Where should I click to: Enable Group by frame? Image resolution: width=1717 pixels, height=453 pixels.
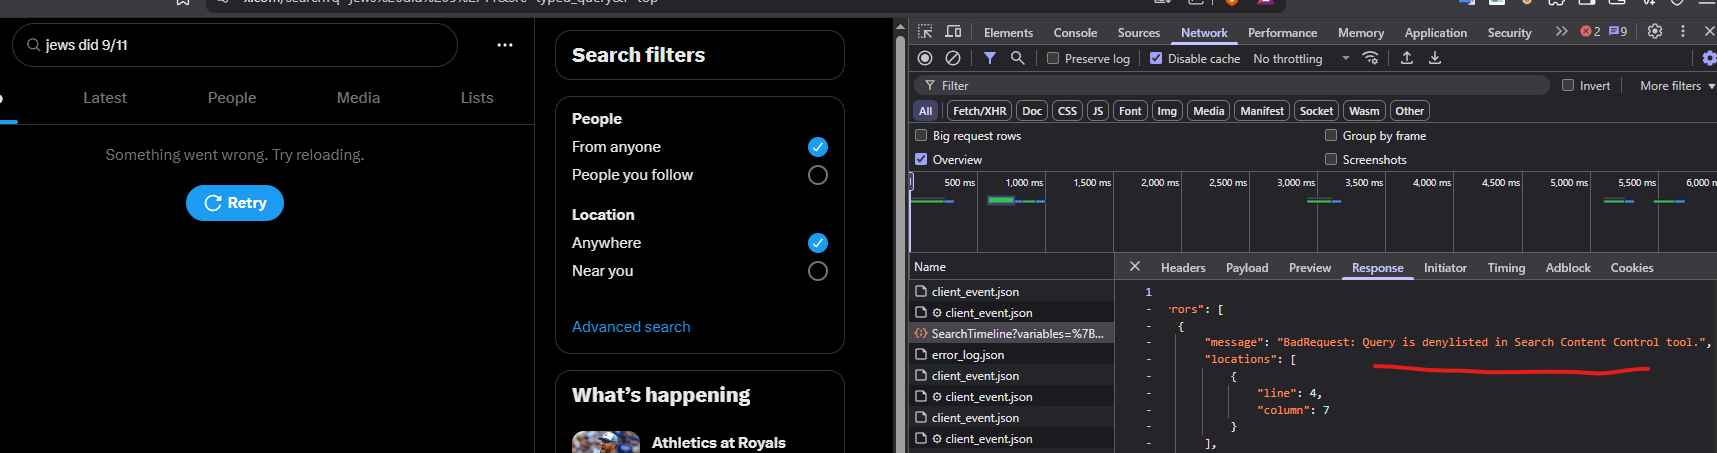1331,135
